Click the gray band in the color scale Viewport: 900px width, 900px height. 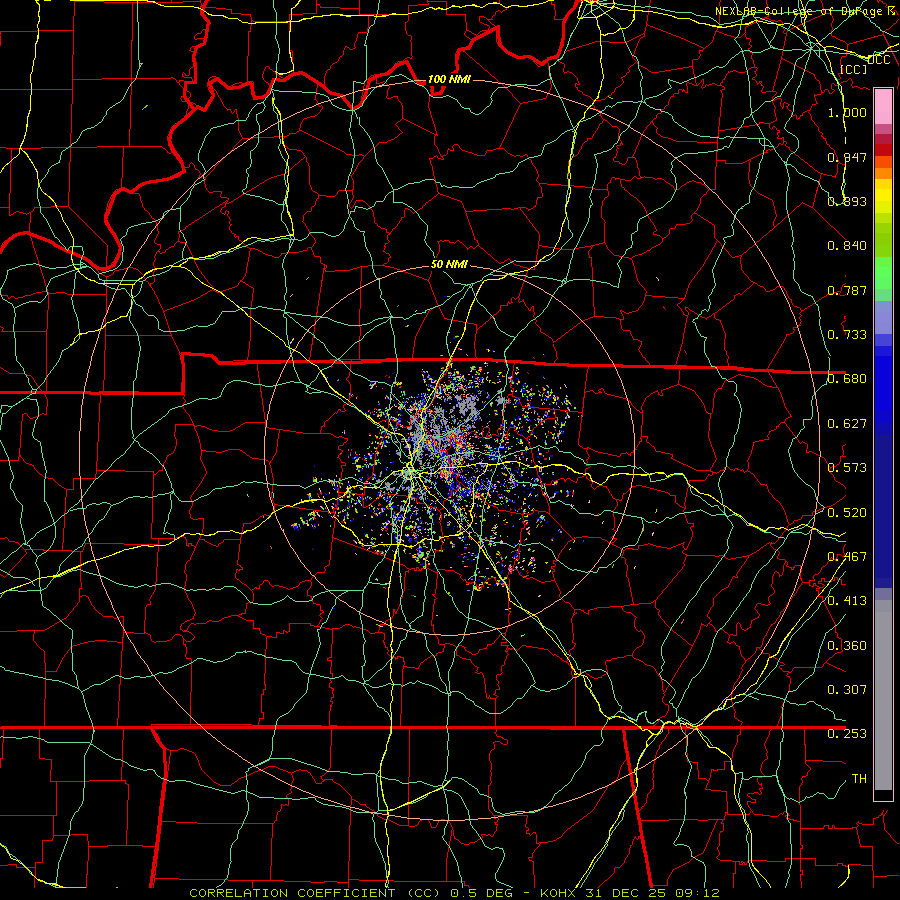tap(883, 695)
